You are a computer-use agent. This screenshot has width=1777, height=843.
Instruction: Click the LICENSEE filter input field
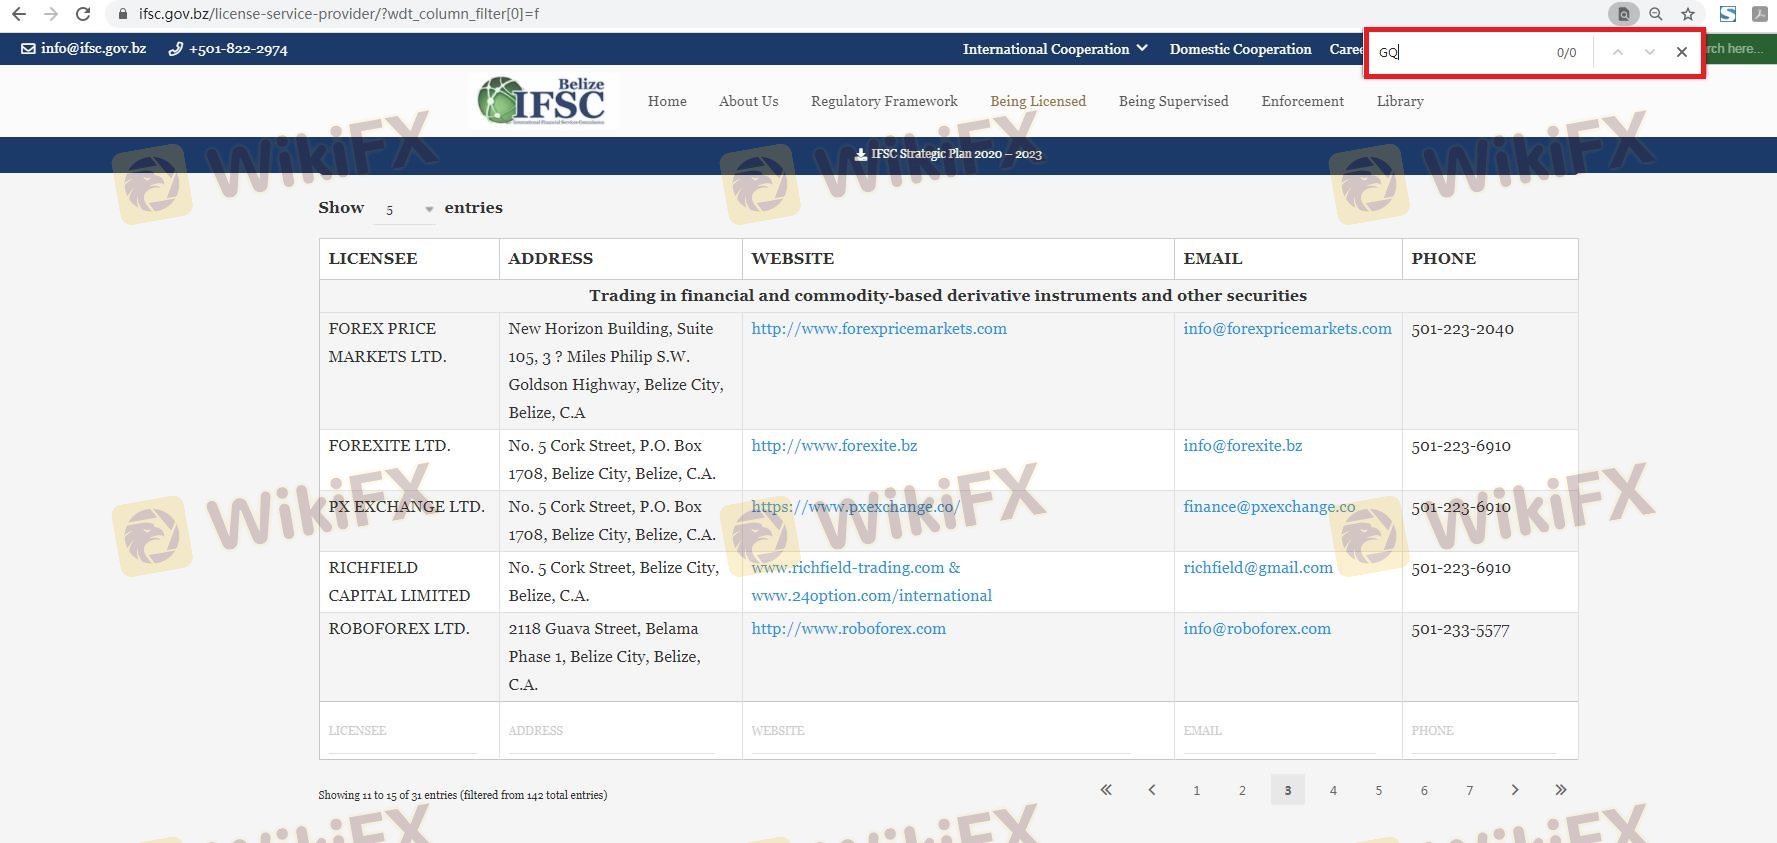pyautogui.click(x=402, y=732)
